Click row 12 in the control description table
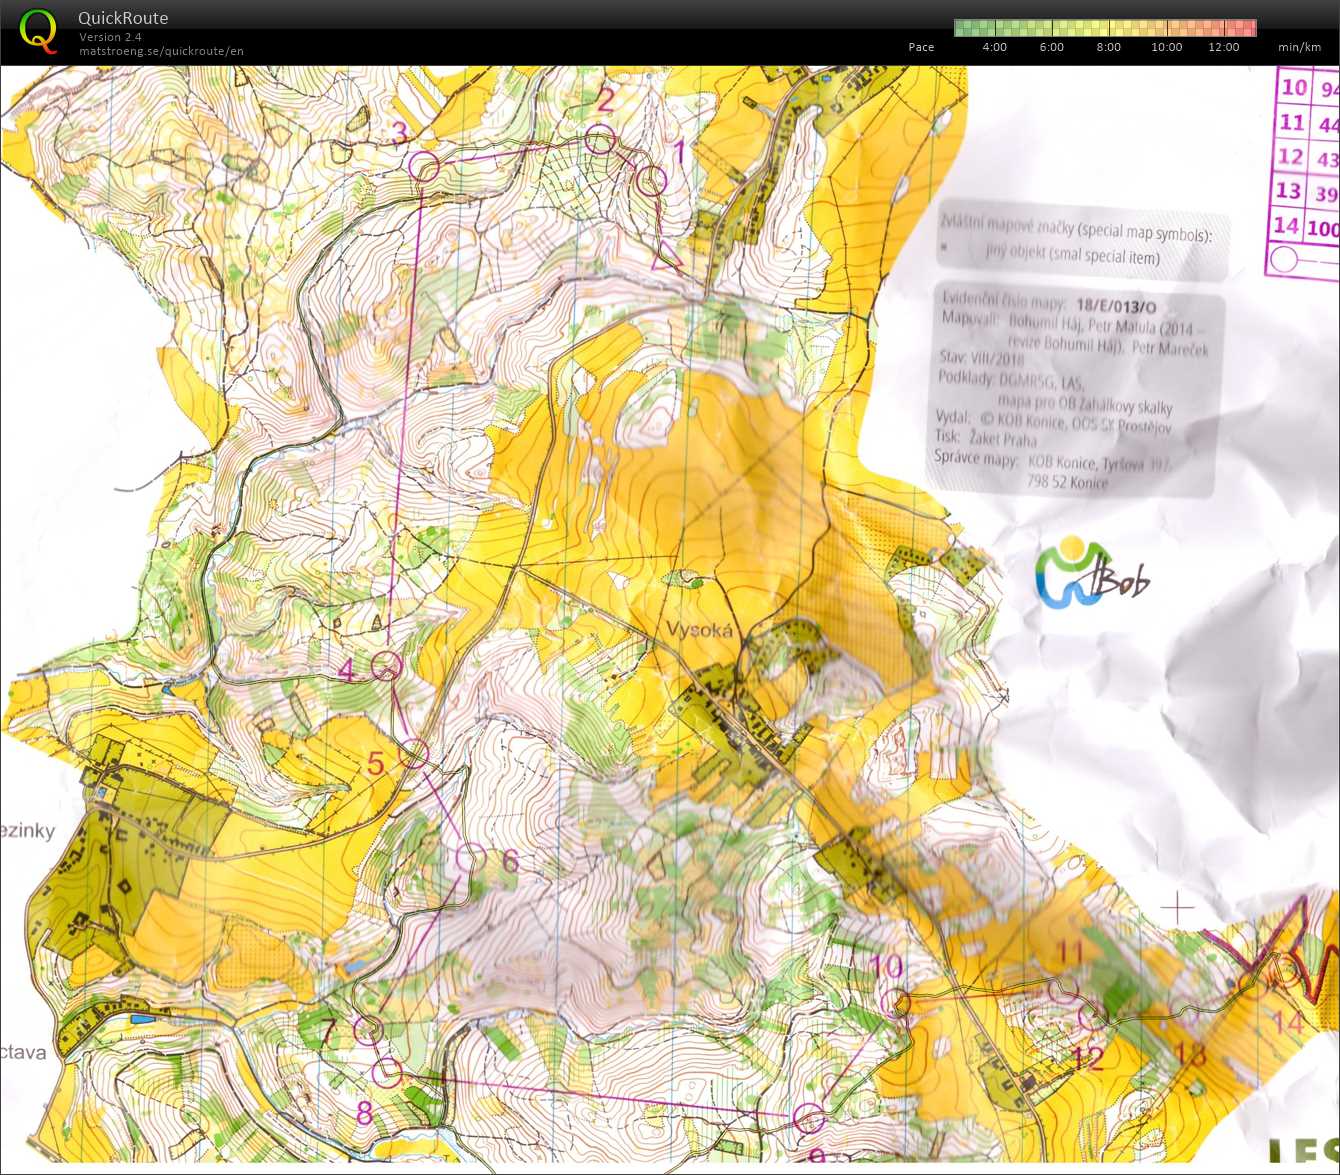The width and height of the screenshot is (1340, 1175). [1307, 158]
